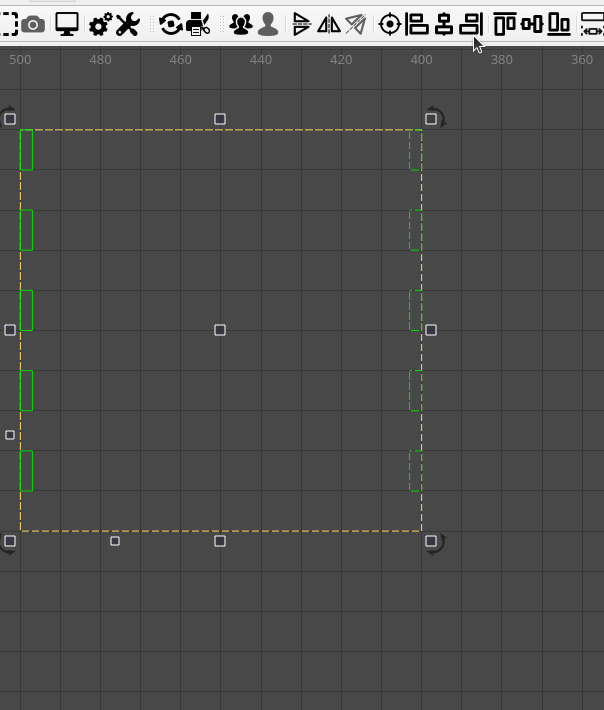Screen dimensions: 604x710
Task: Select the fourth solid green rectangle on the left
Action: 27,390
